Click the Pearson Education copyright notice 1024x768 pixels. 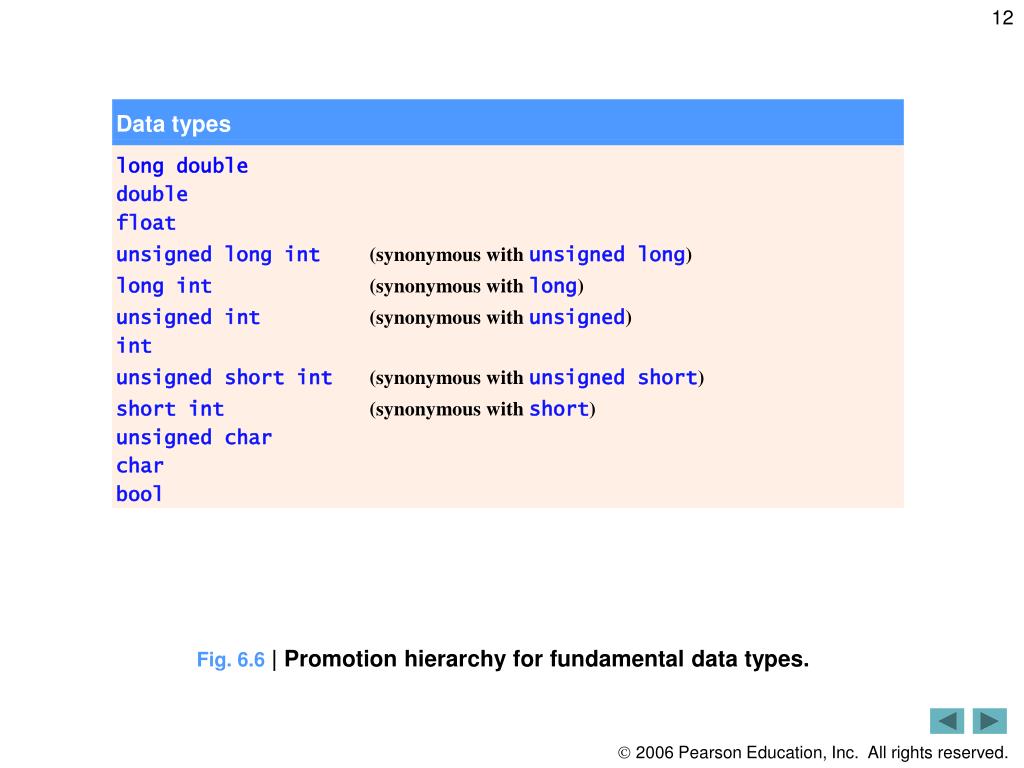point(813,752)
